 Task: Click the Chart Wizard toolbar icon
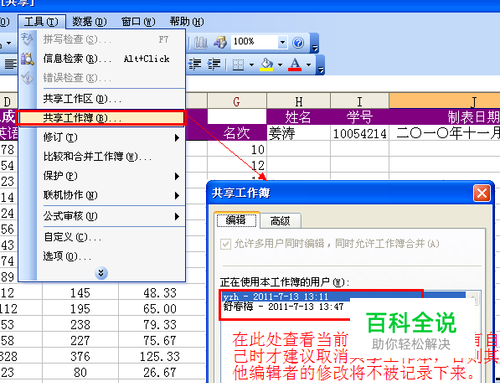pos(201,42)
